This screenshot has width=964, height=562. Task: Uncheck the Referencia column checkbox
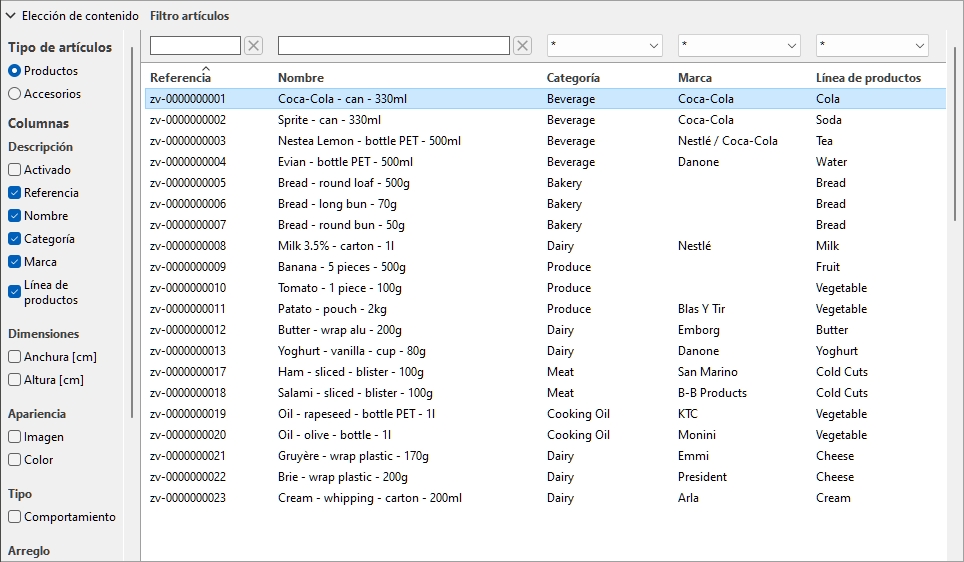tap(14, 193)
